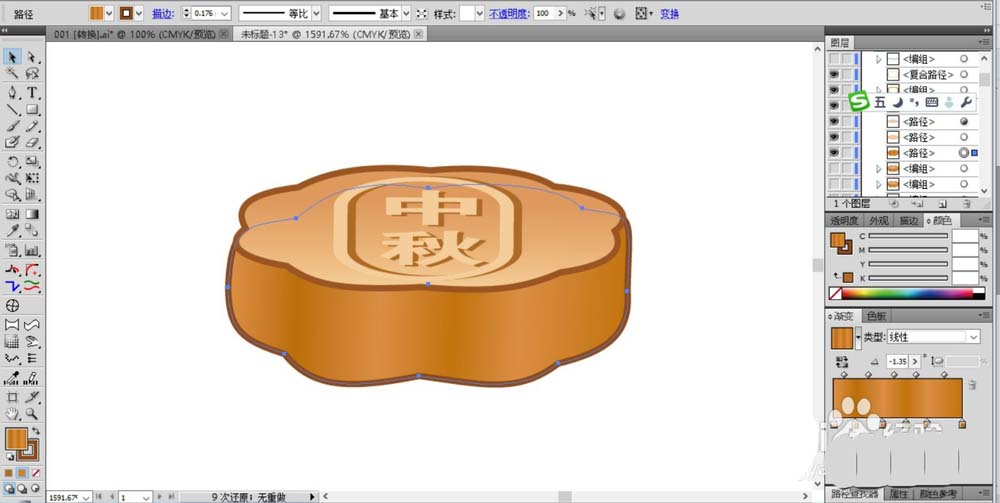Select the Scale tool
Viewport: 1000px width, 503px height.
pos(32,162)
